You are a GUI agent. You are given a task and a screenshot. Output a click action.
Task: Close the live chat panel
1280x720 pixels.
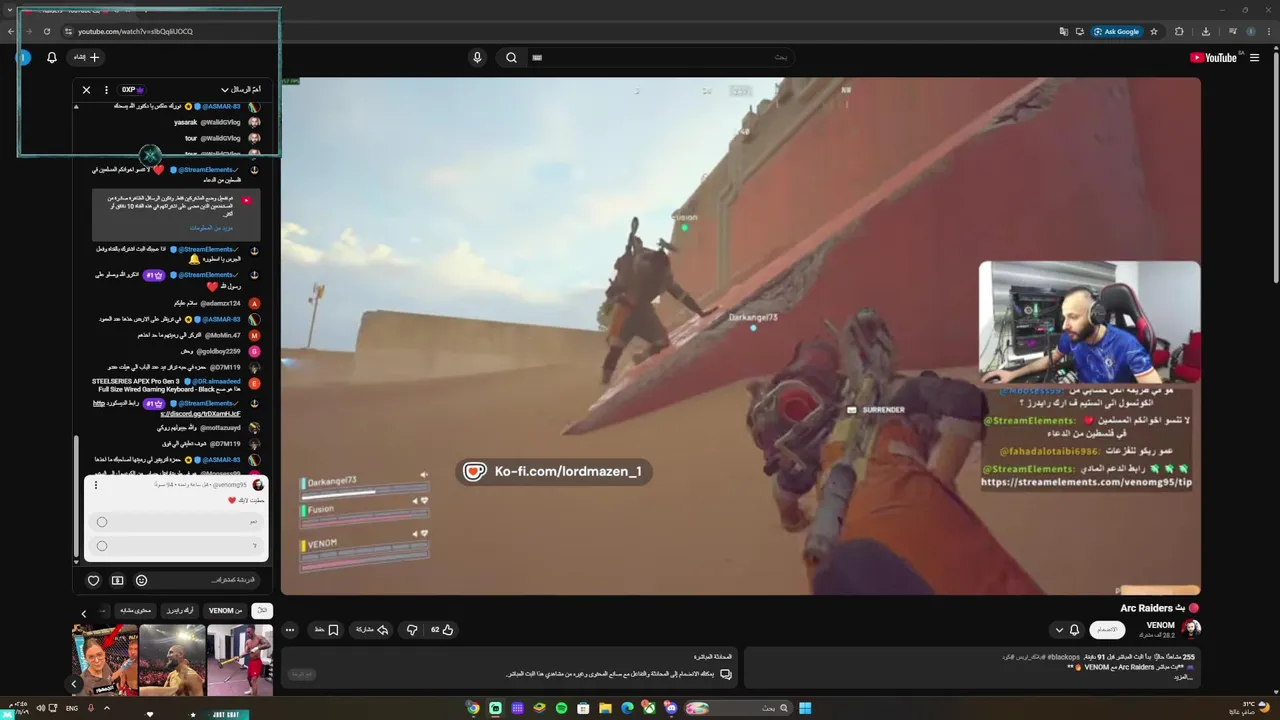(x=86, y=90)
